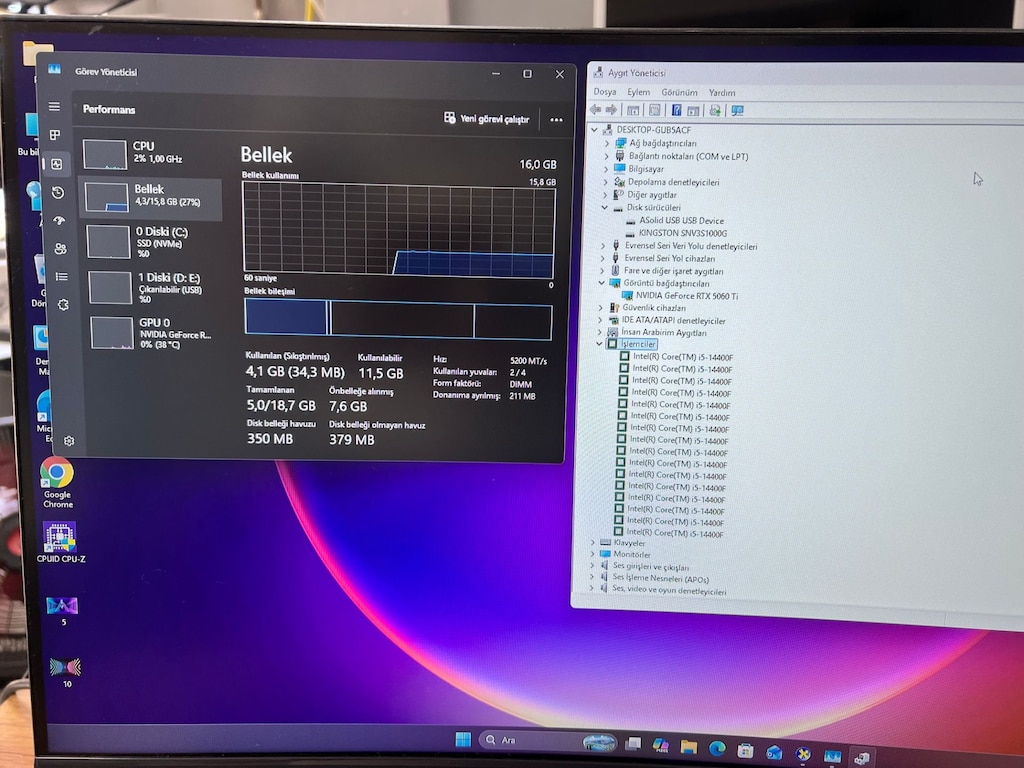Collapse Görüntü bağdaştırıcıları node
The image size is (1024, 768).
[x=601, y=283]
